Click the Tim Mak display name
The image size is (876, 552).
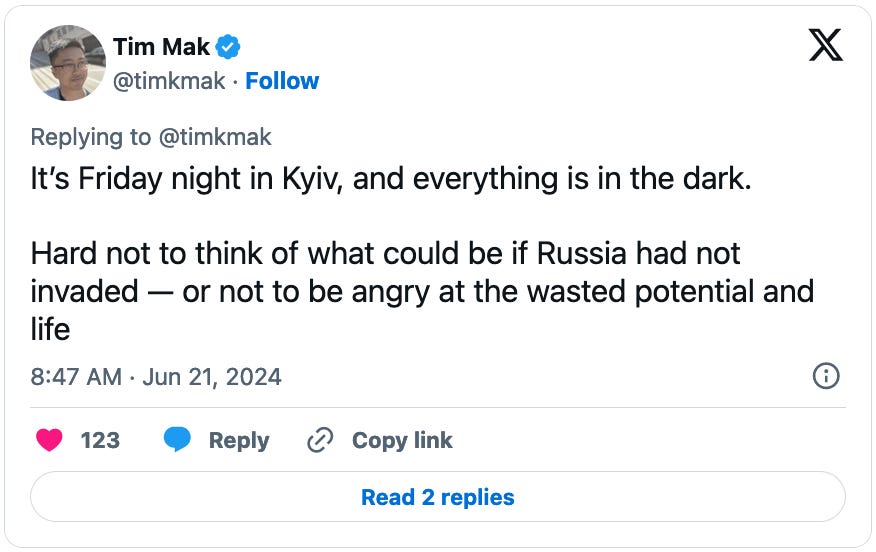161,47
